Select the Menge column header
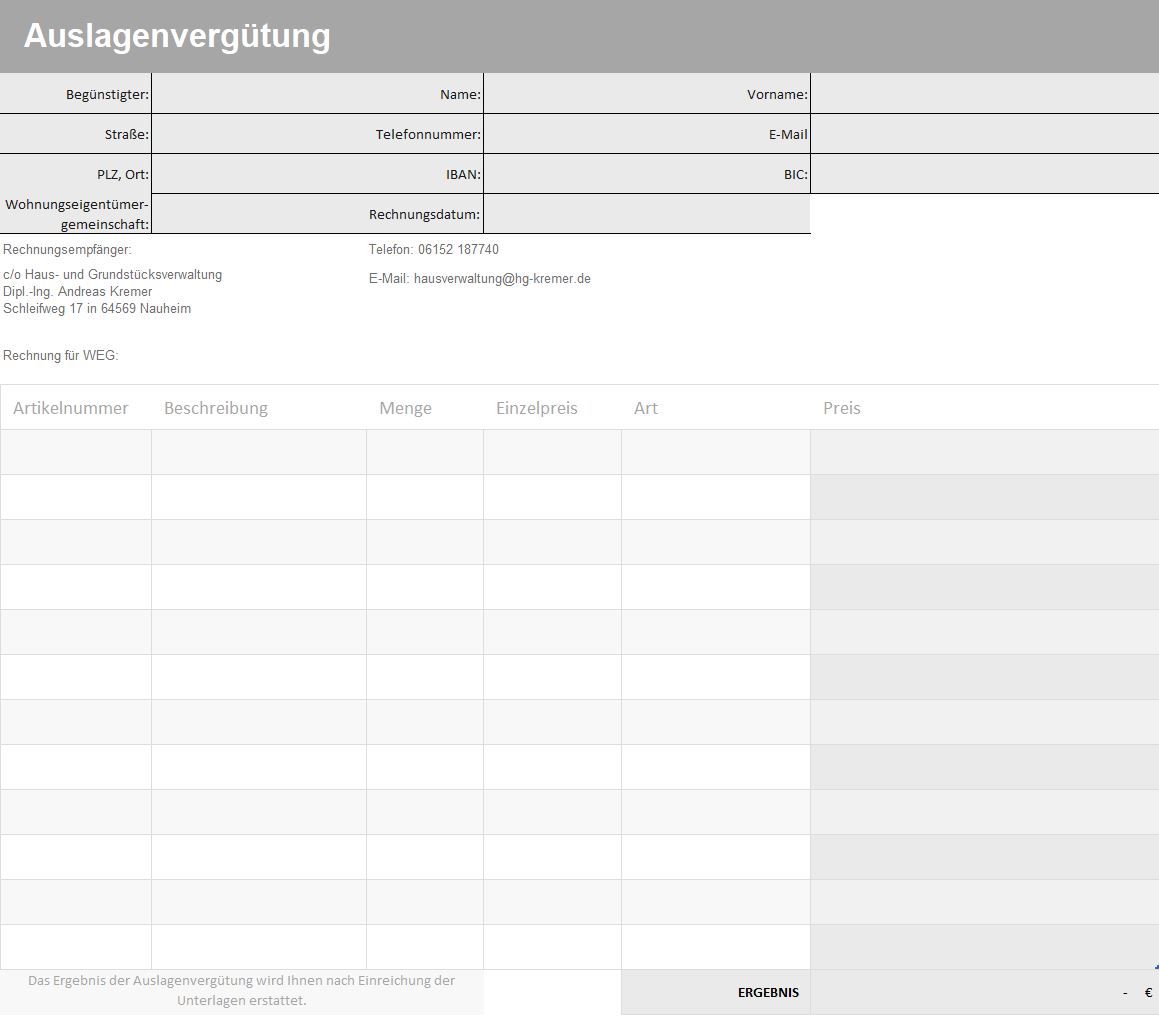This screenshot has height=1017, width=1159. [405, 408]
